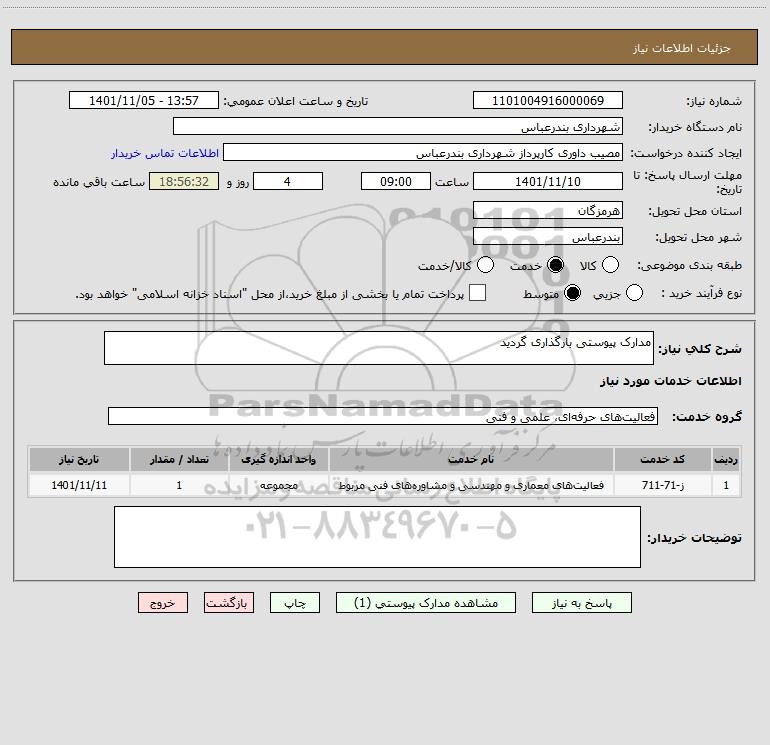Click the نام خدمت column header

pos(471,459)
